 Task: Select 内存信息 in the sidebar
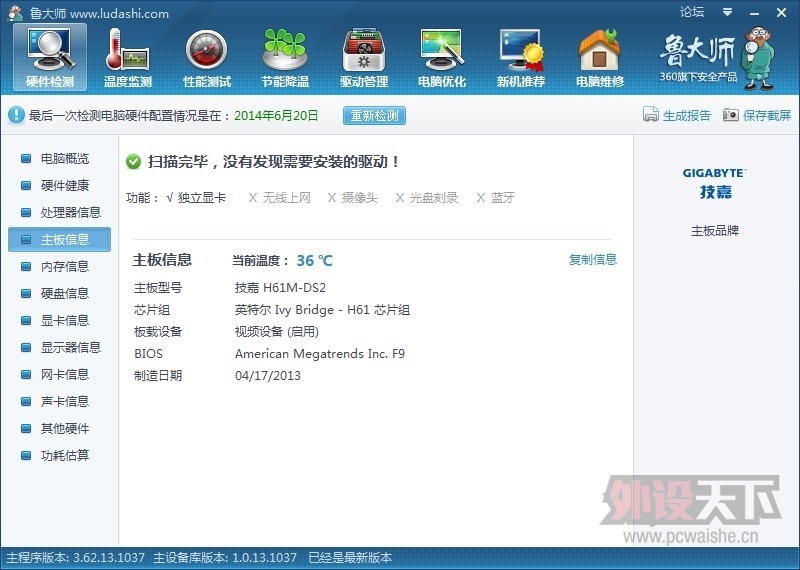click(59, 266)
